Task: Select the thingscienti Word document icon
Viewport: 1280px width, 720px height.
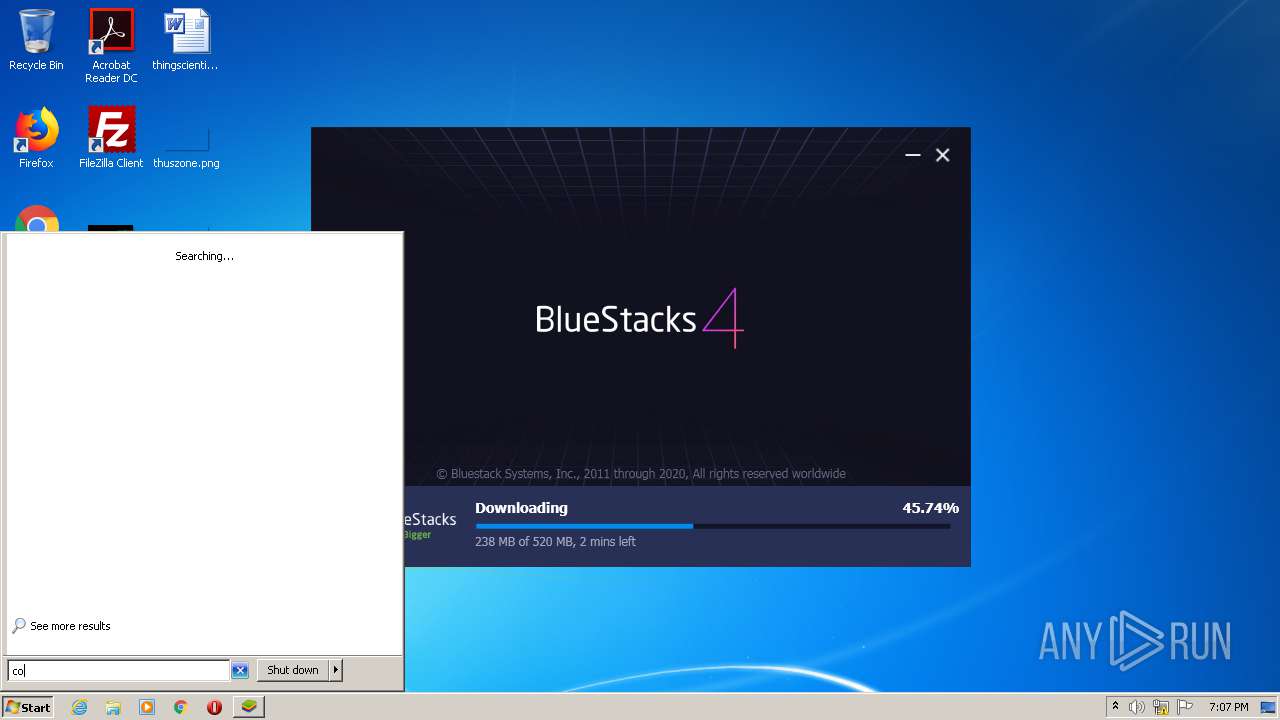Action: pos(185,40)
